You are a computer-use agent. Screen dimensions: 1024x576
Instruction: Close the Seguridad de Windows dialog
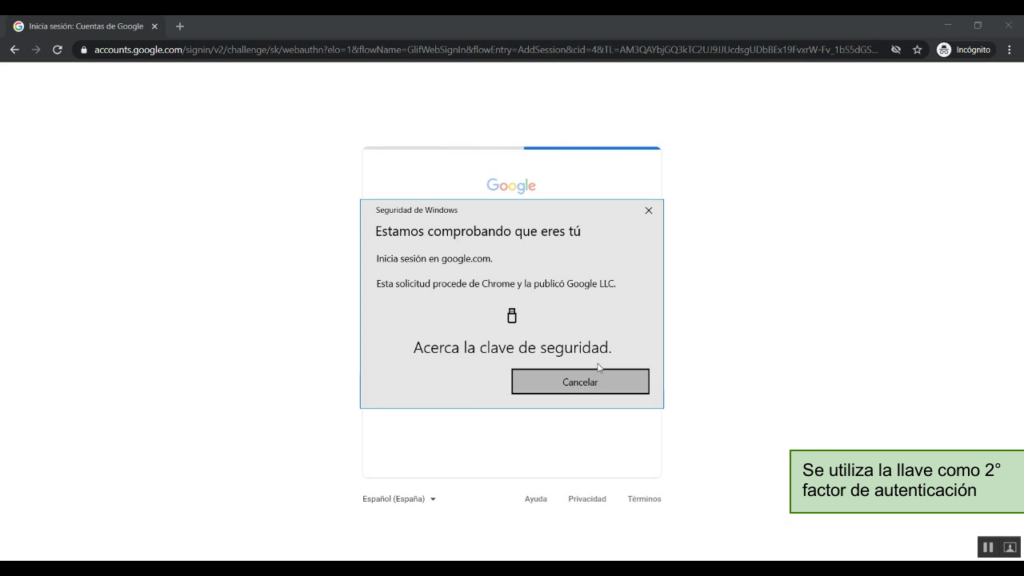pos(648,210)
